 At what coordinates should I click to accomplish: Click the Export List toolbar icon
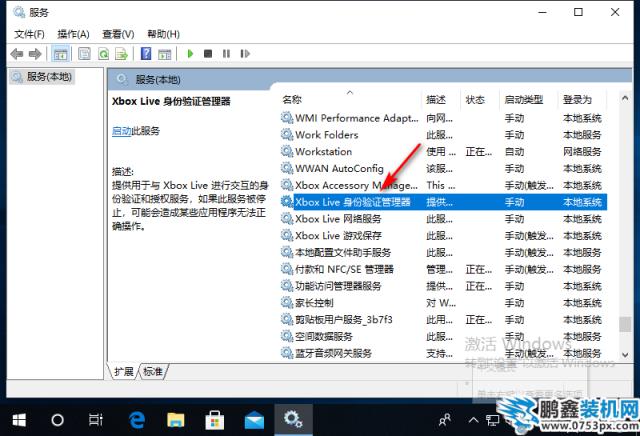[122, 54]
